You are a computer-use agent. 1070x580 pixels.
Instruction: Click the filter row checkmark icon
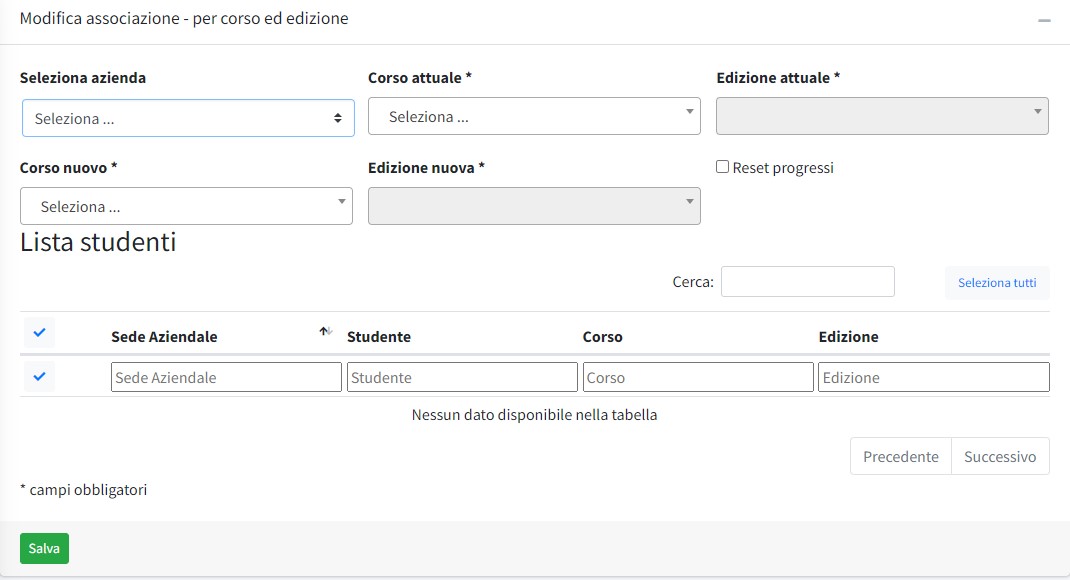39,377
